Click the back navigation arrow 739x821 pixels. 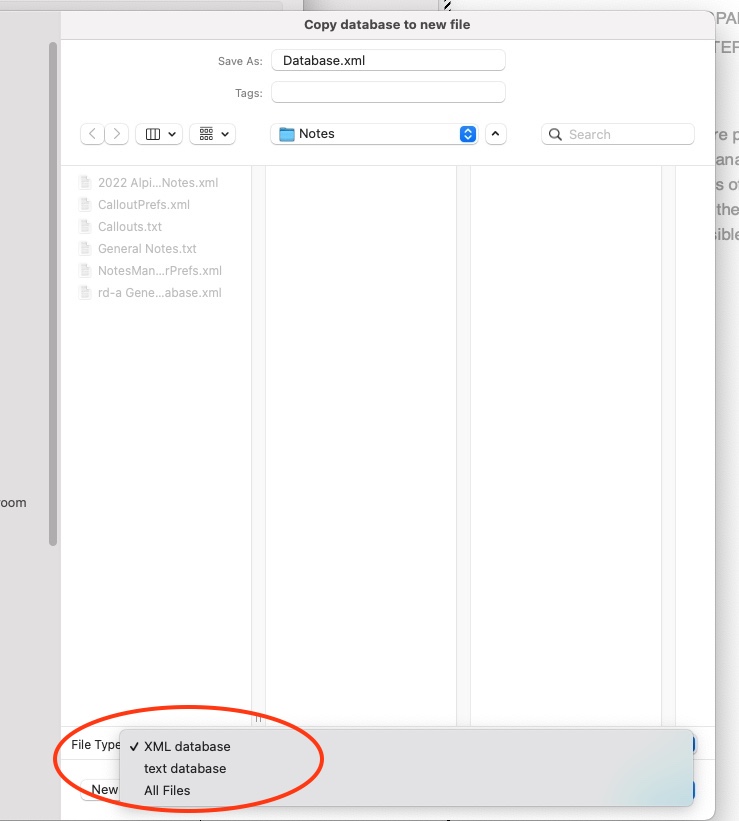93,134
